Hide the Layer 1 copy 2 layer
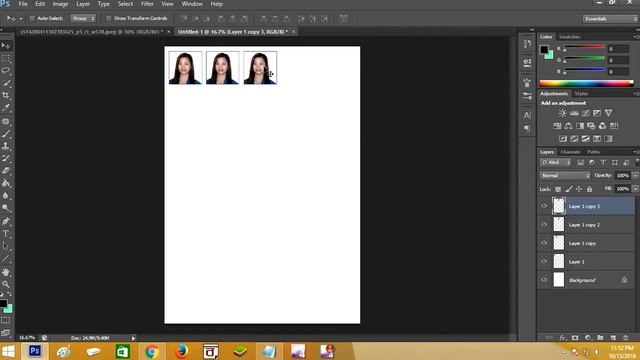Image resolution: width=640 pixels, height=360 pixels. [544, 224]
